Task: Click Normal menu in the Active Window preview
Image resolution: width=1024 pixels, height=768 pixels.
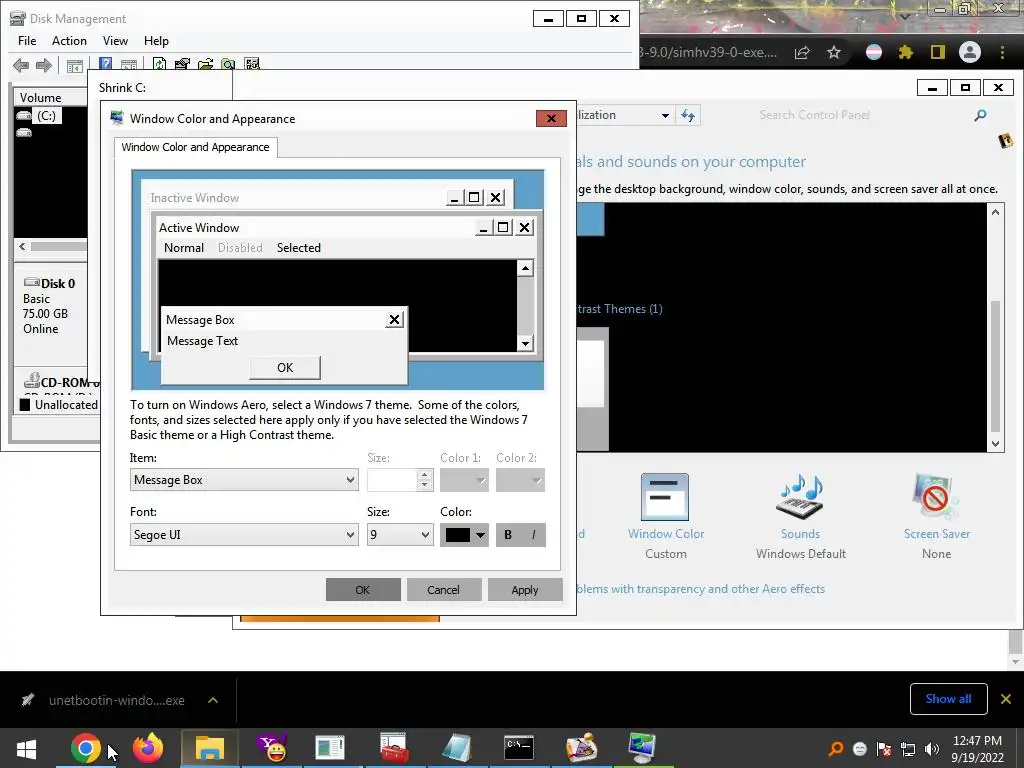Action: pyautogui.click(x=184, y=248)
